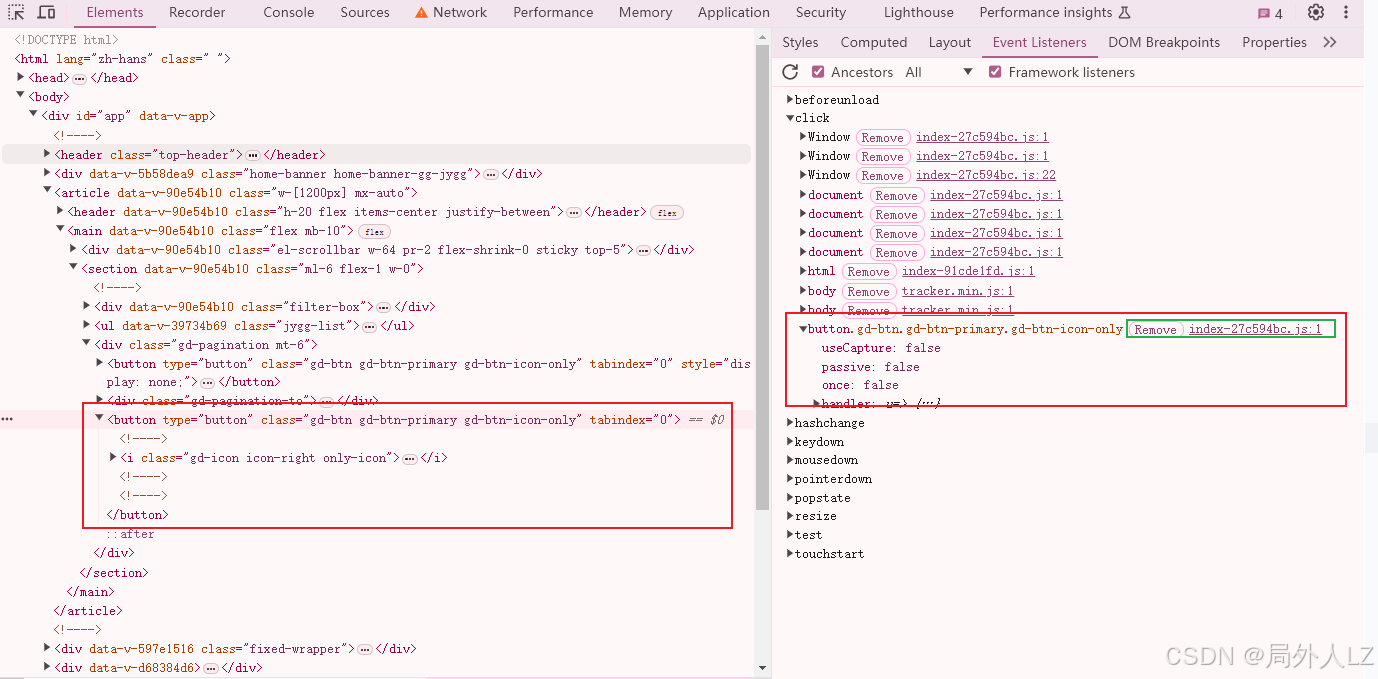The height and width of the screenshot is (679, 1378).
Task: Open three-dot actions beside selected button node
Action: pos(7,420)
